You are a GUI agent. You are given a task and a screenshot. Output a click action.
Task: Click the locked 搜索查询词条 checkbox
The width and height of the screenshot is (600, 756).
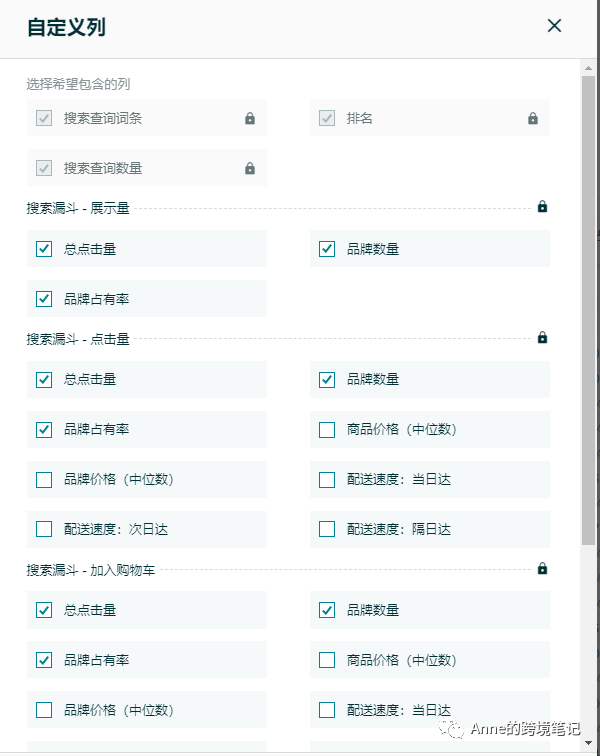[44, 118]
